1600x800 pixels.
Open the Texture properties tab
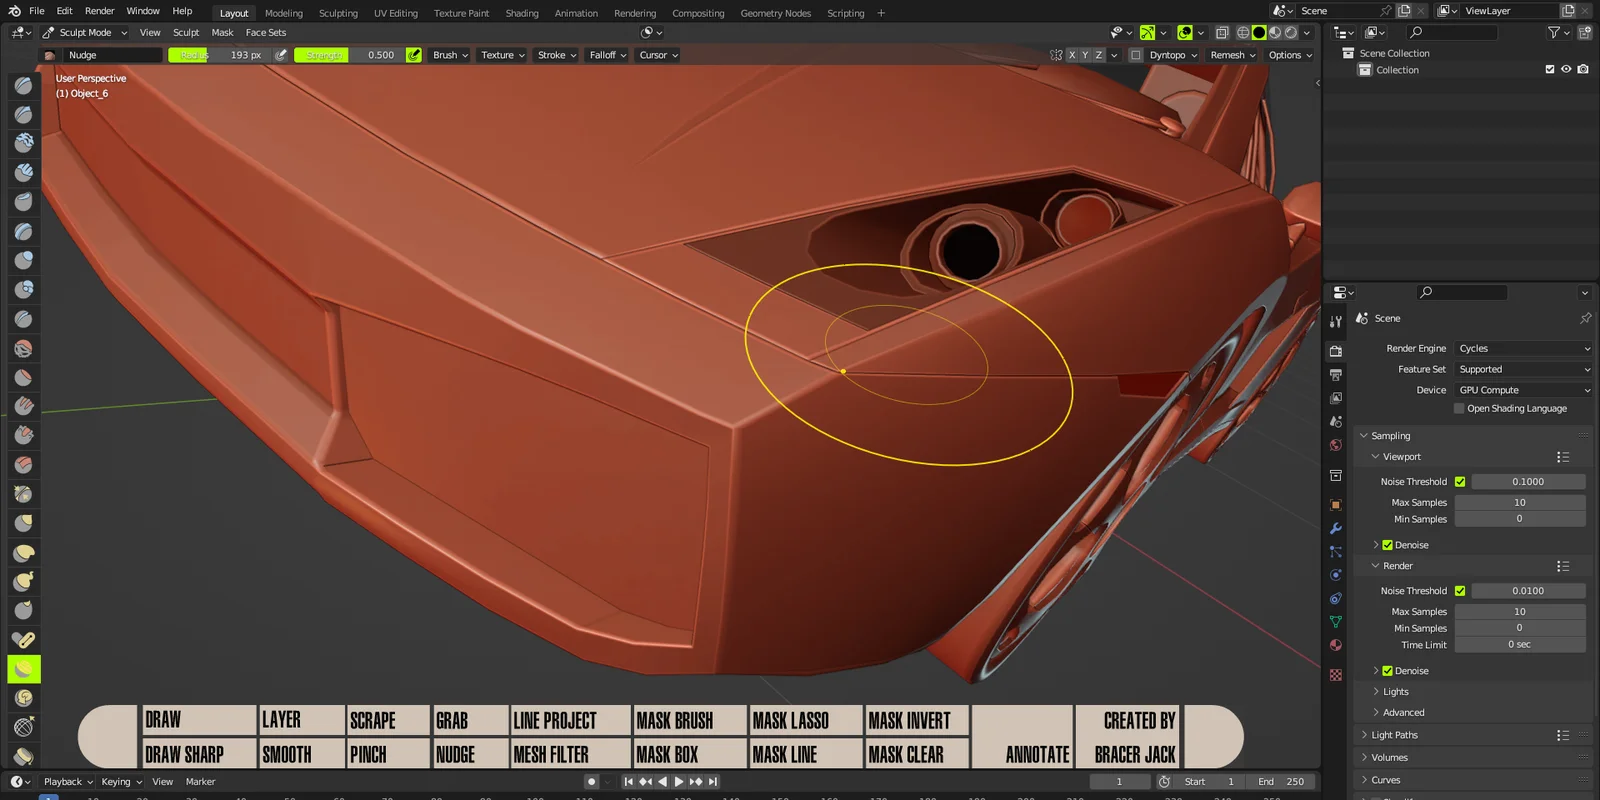click(x=1336, y=675)
